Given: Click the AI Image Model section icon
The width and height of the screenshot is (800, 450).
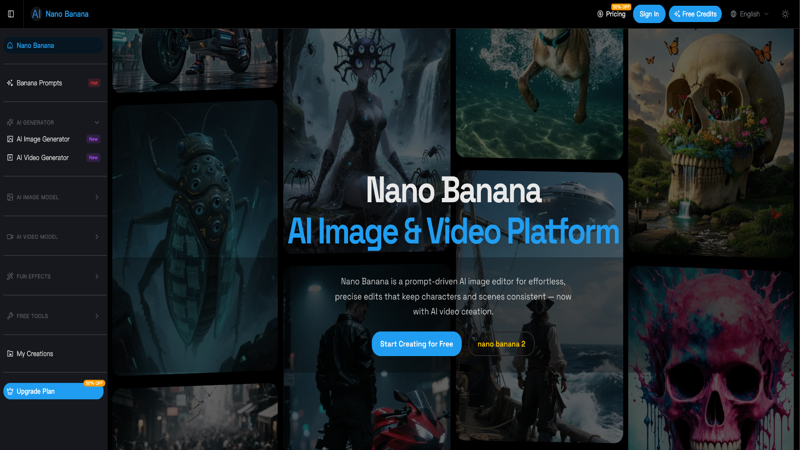Looking at the screenshot, I should pos(10,197).
